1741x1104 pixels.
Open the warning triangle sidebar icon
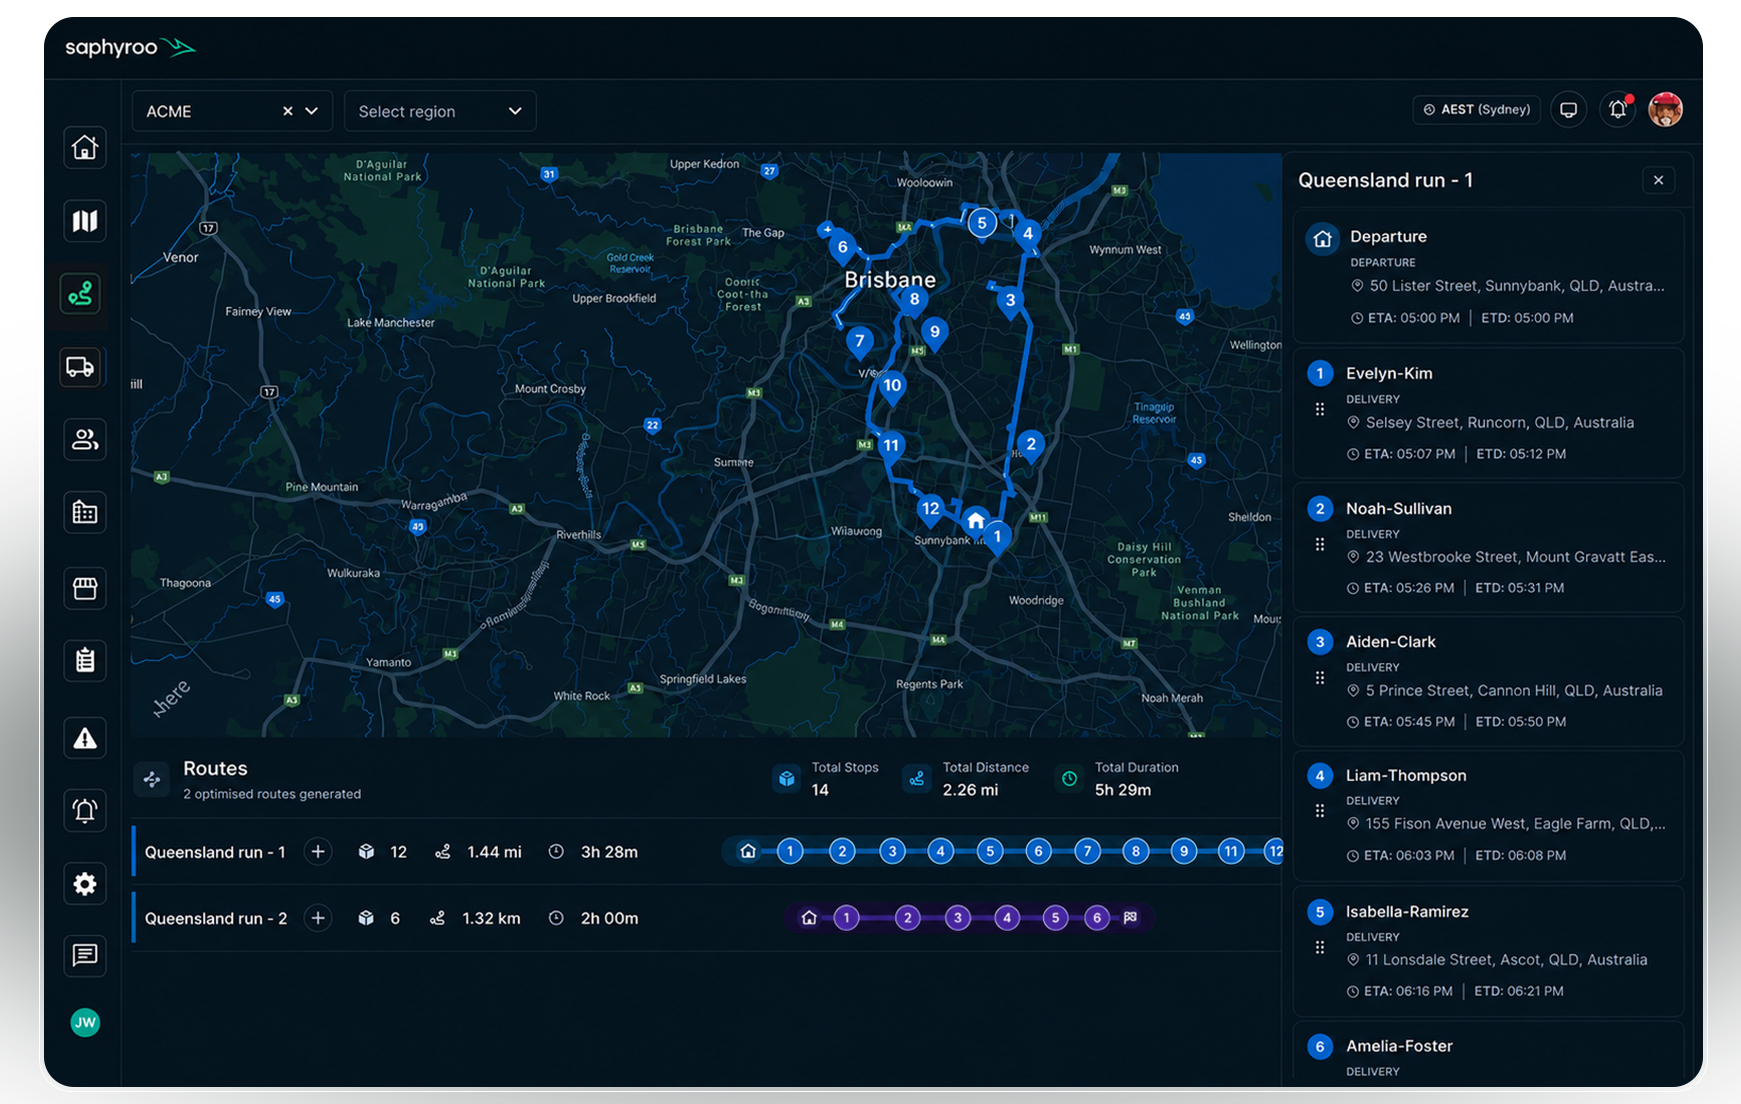pyautogui.click(x=85, y=738)
